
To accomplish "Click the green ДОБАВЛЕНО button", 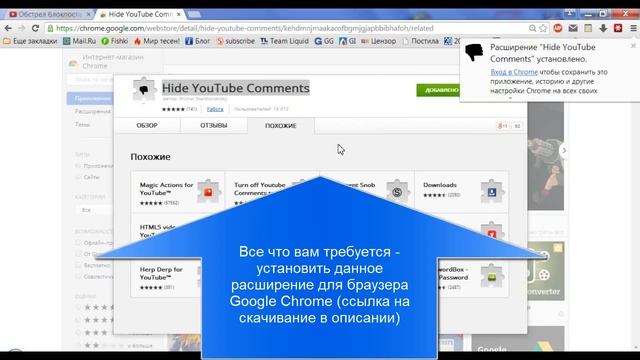I will (x=439, y=90).
